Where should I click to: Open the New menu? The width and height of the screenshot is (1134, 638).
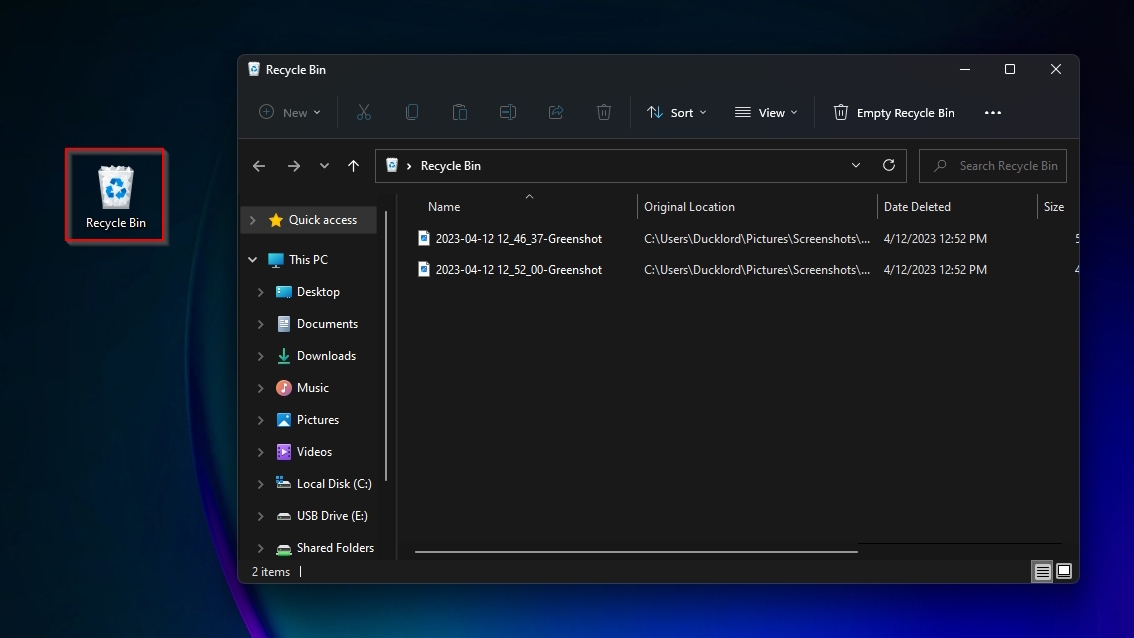tap(289, 112)
